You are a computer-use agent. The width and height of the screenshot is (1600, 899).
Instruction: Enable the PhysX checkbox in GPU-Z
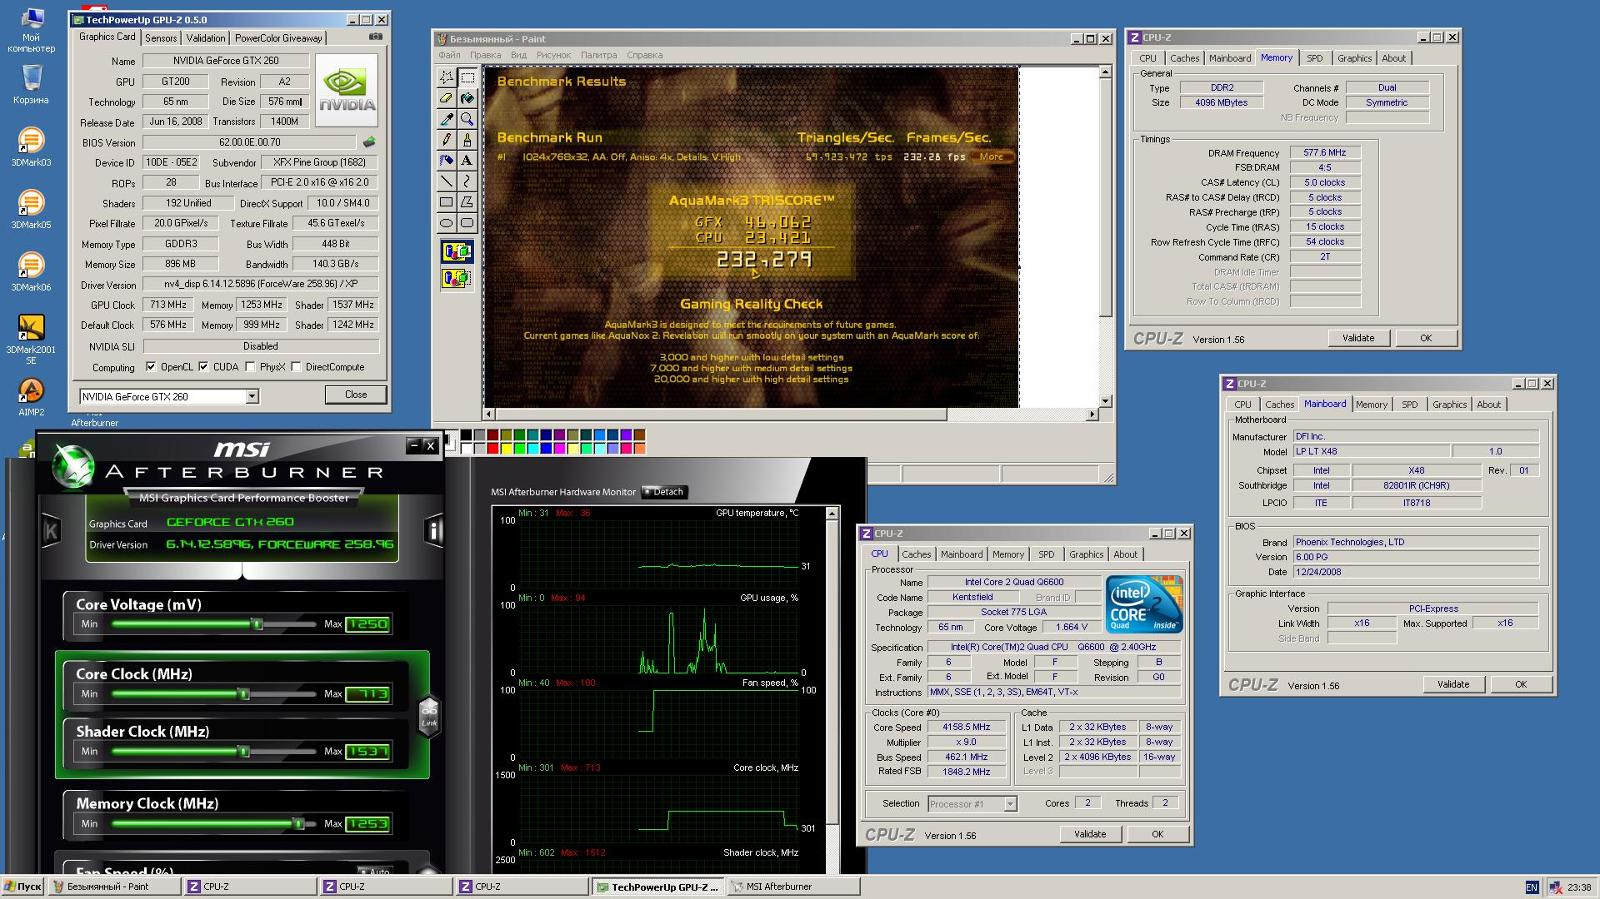(x=250, y=367)
